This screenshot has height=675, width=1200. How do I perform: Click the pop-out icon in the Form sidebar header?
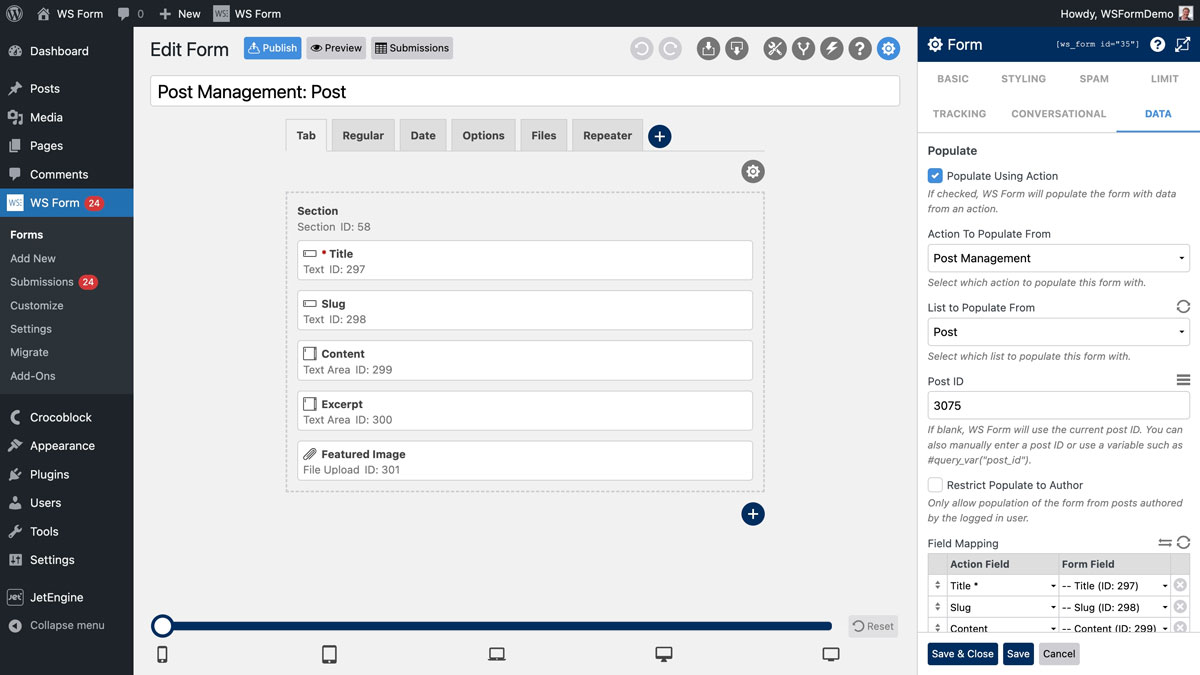click(x=1183, y=44)
